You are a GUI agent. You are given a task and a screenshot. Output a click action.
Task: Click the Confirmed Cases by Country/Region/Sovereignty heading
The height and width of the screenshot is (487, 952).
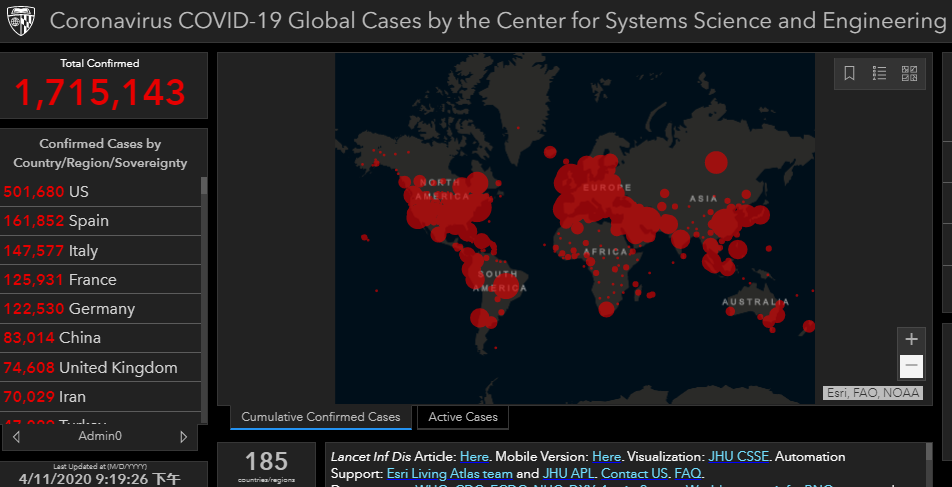(100, 154)
